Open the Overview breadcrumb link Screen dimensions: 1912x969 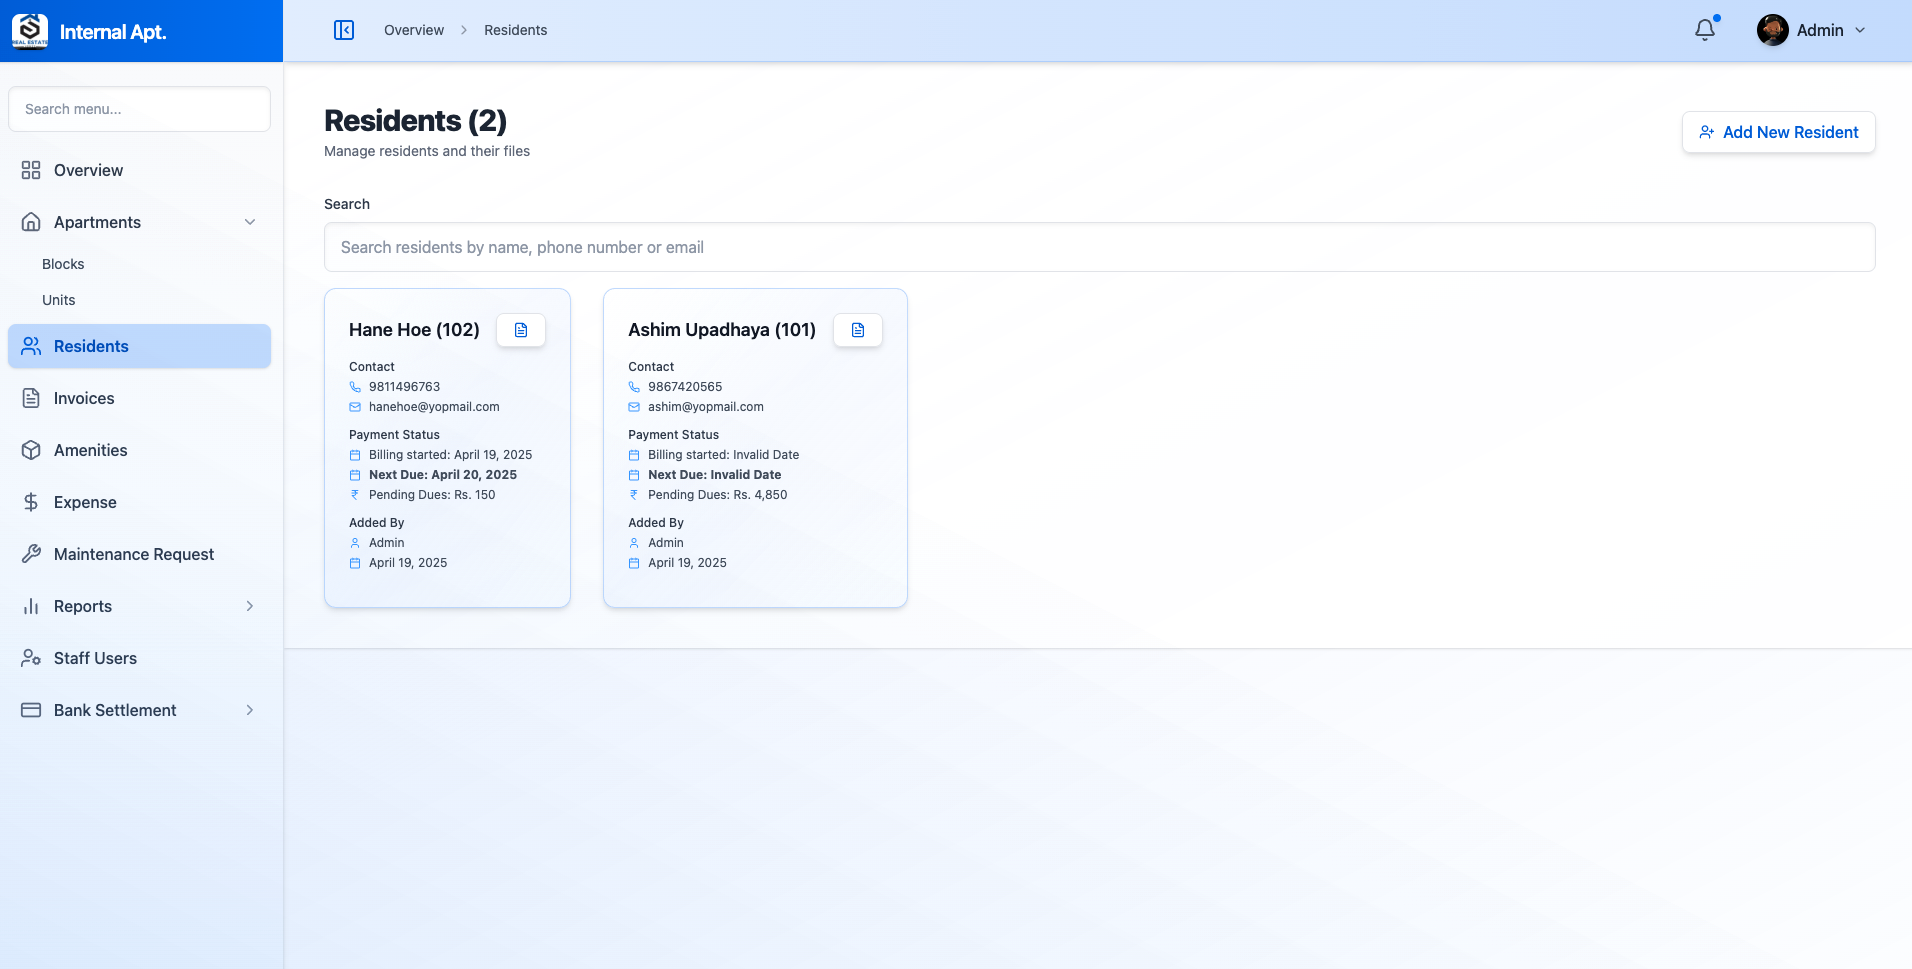(x=413, y=30)
